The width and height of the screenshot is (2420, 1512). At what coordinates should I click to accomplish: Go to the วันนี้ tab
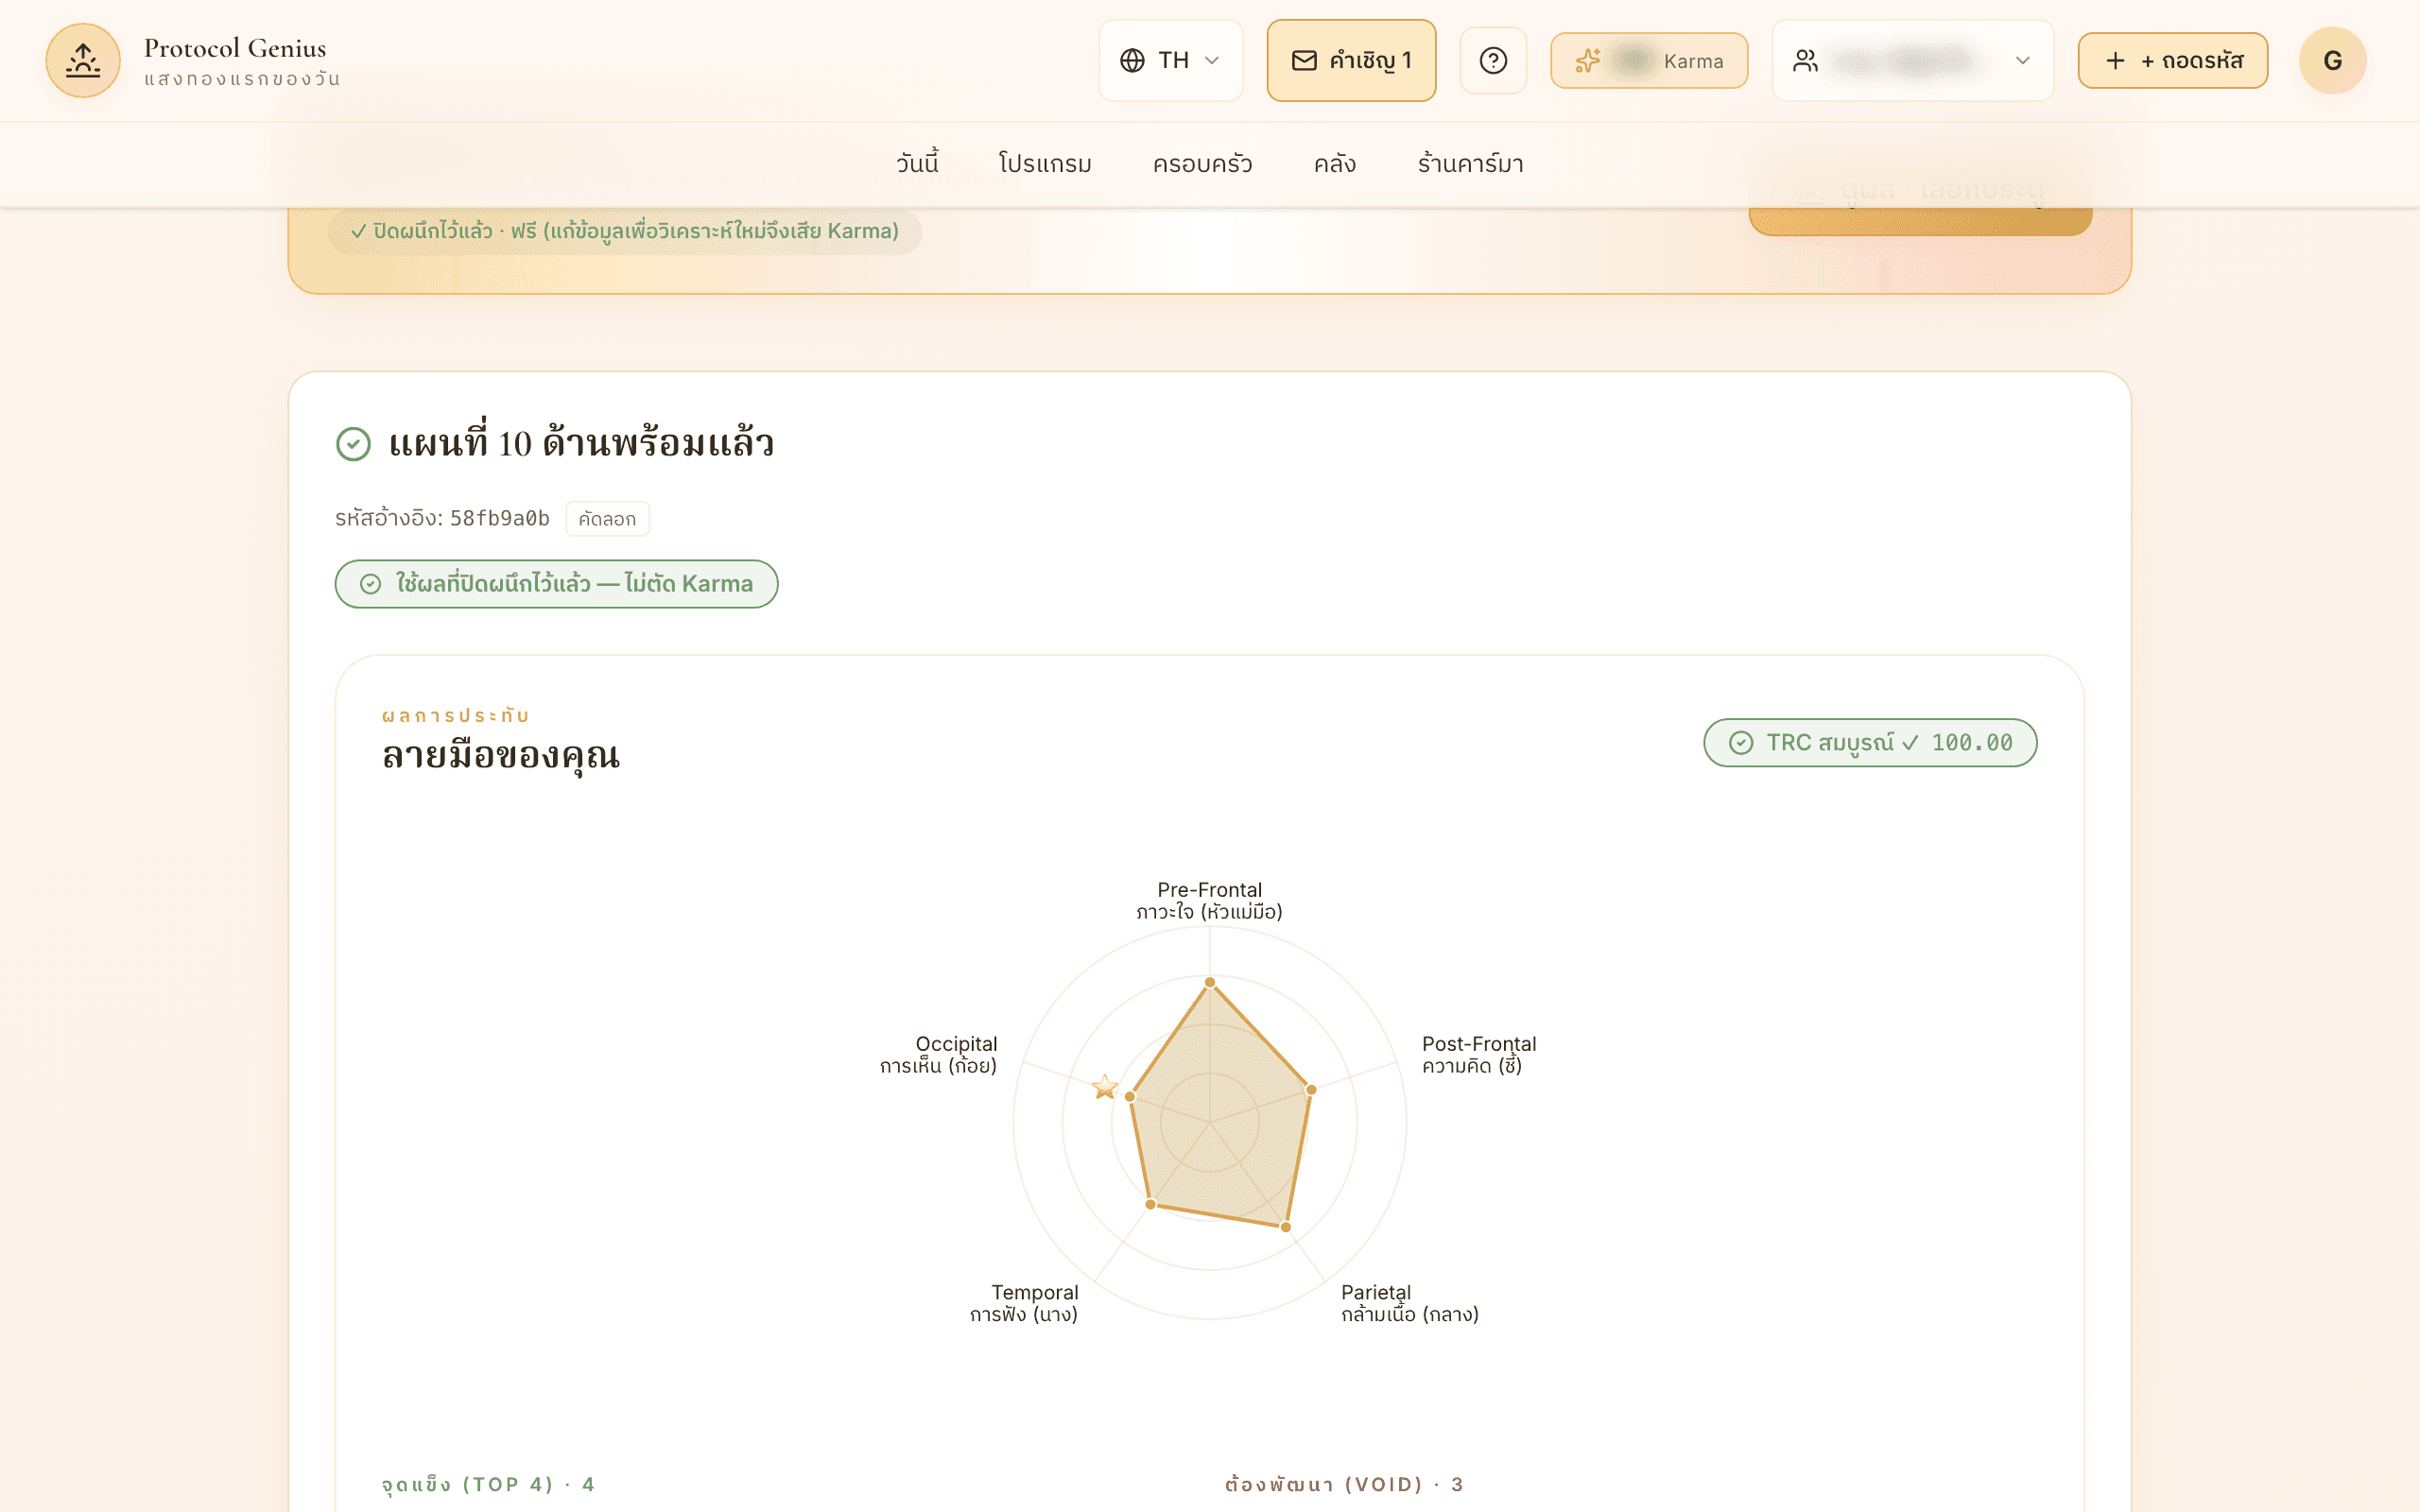917,163
